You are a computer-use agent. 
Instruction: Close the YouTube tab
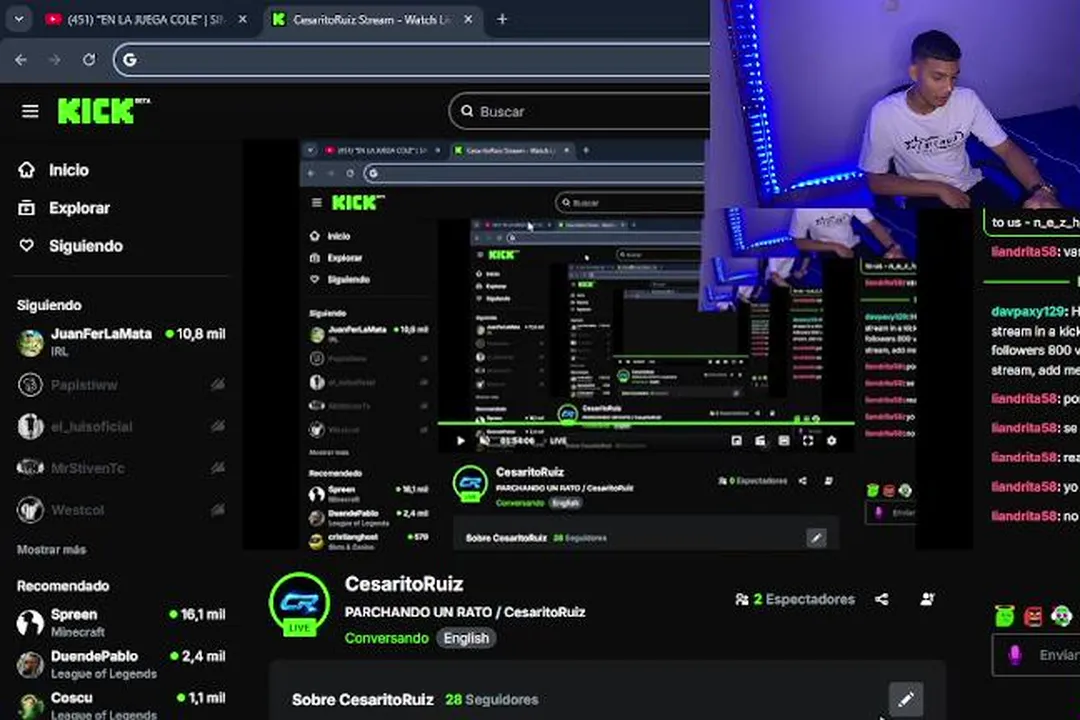pyautogui.click(x=242, y=19)
